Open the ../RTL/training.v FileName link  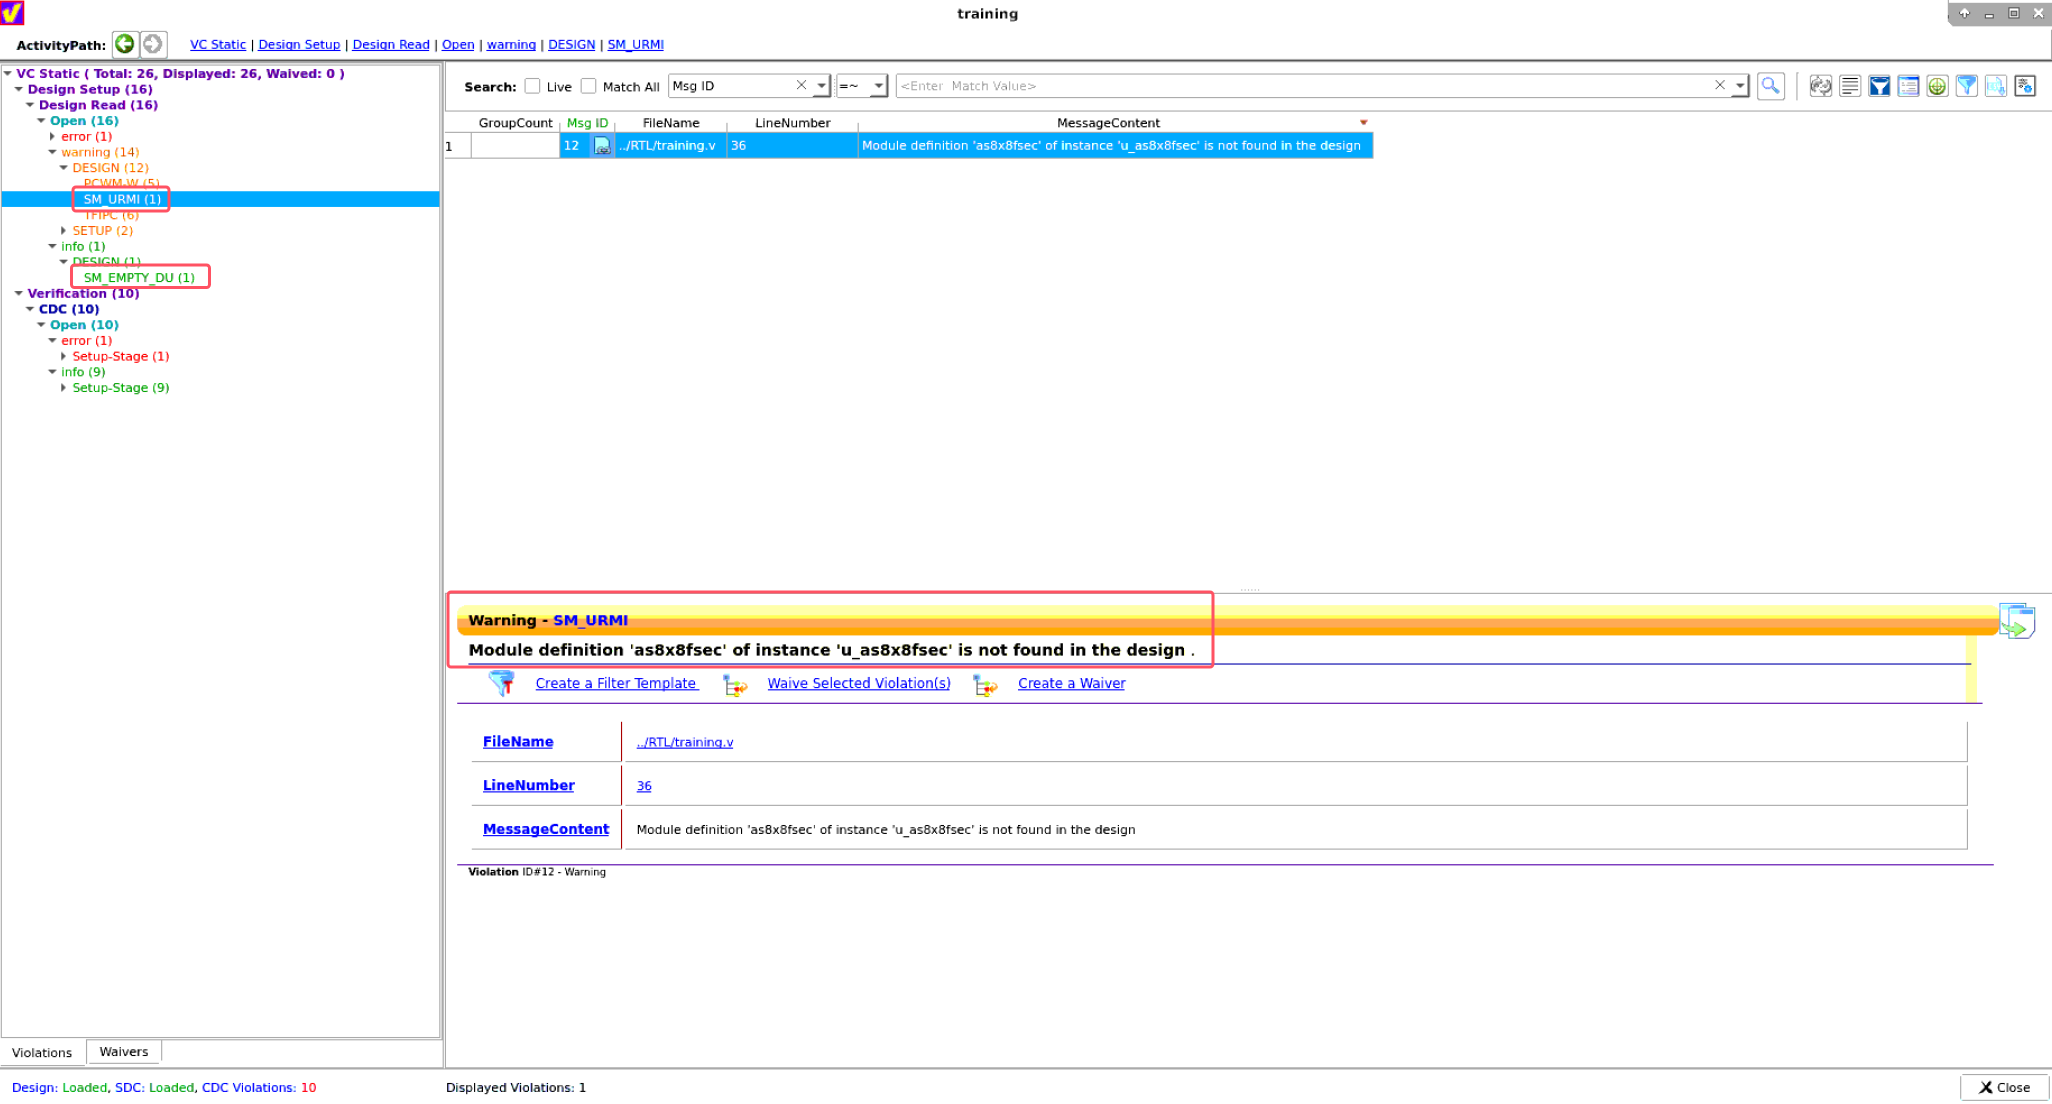tap(684, 742)
